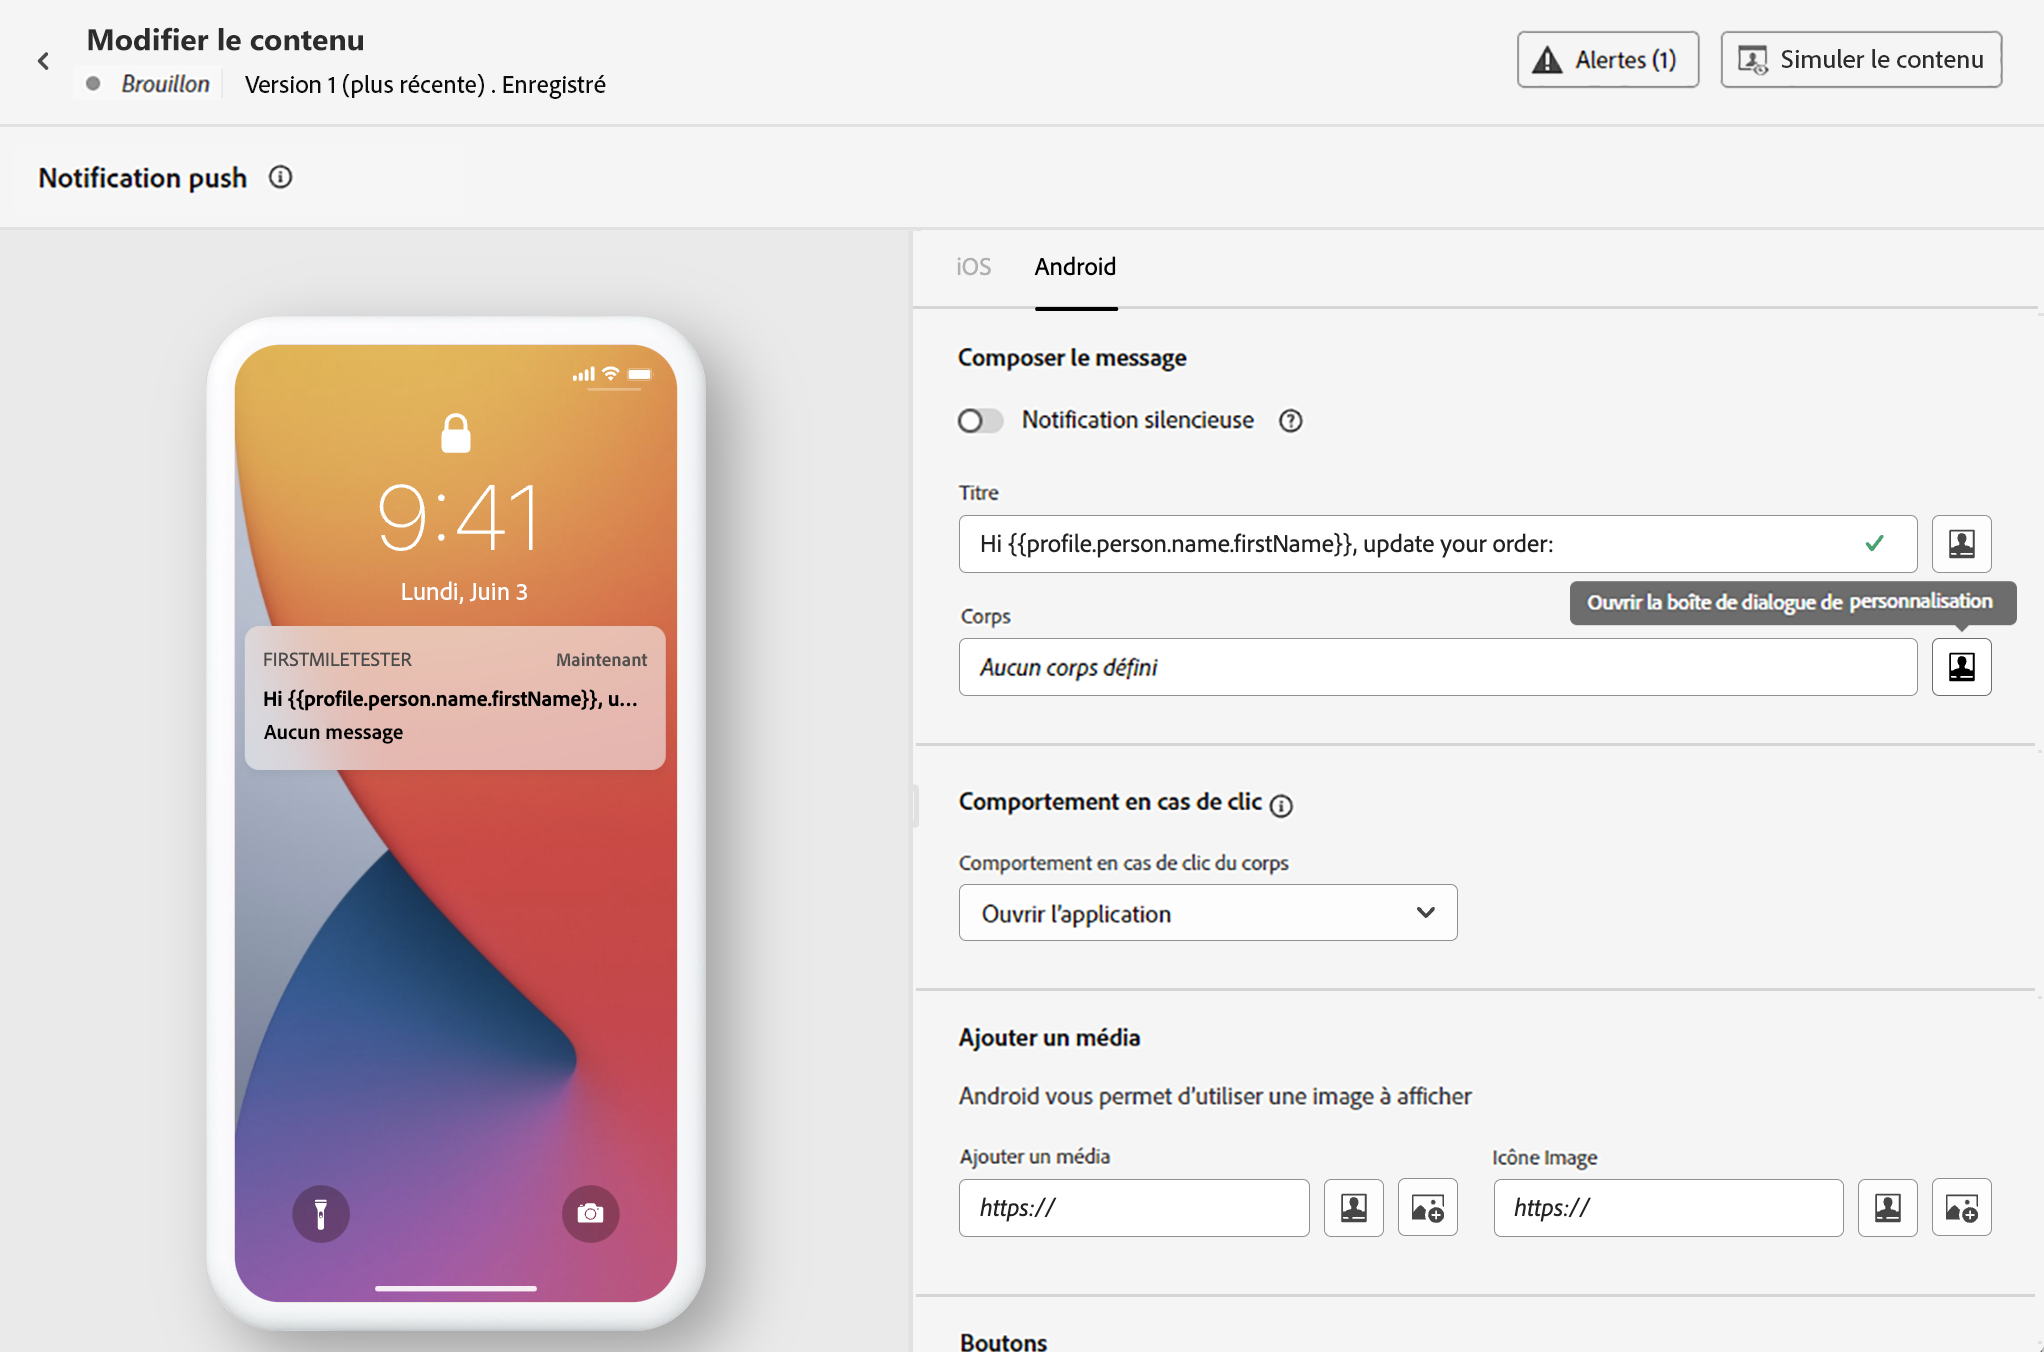Open personalization for Ajouter un média URL
This screenshot has width=2044, height=1352.
point(1353,1208)
